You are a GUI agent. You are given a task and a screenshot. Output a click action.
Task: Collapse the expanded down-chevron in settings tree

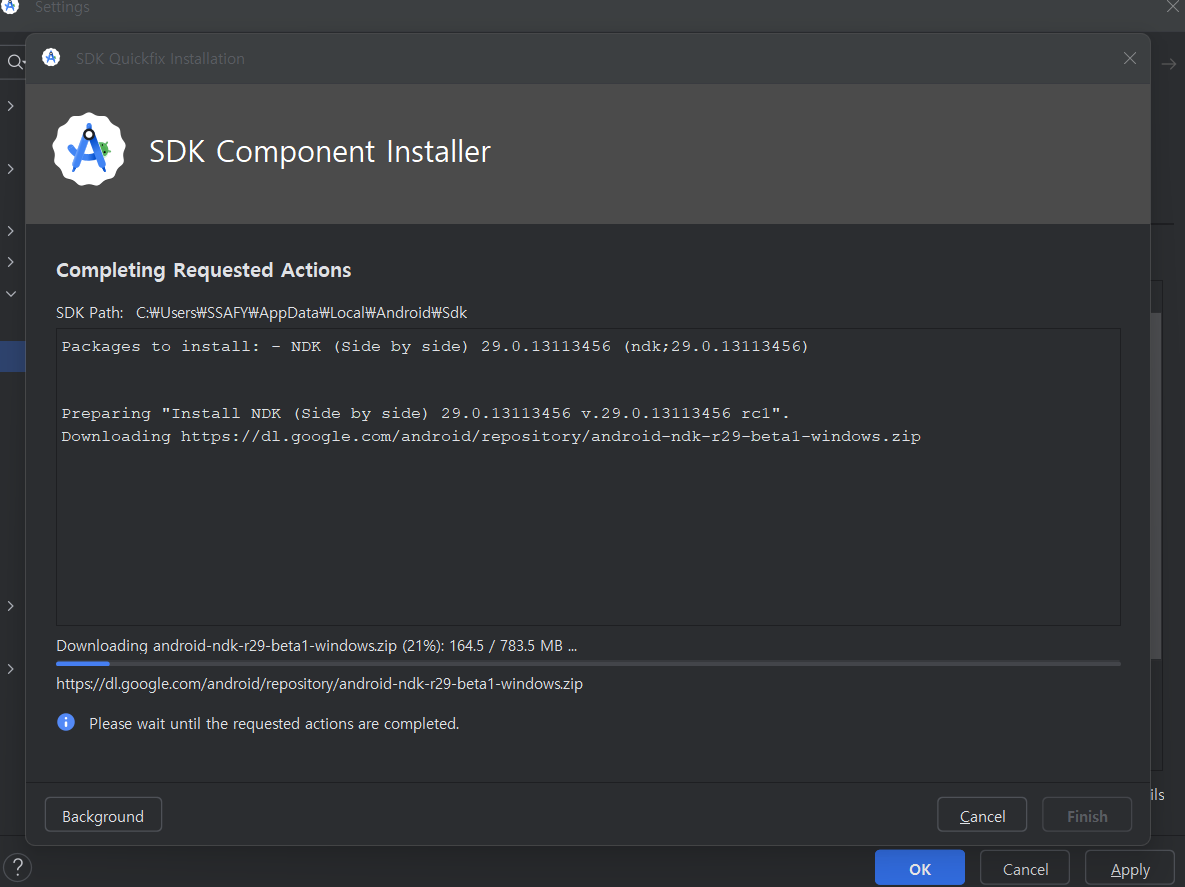point(11,294)
